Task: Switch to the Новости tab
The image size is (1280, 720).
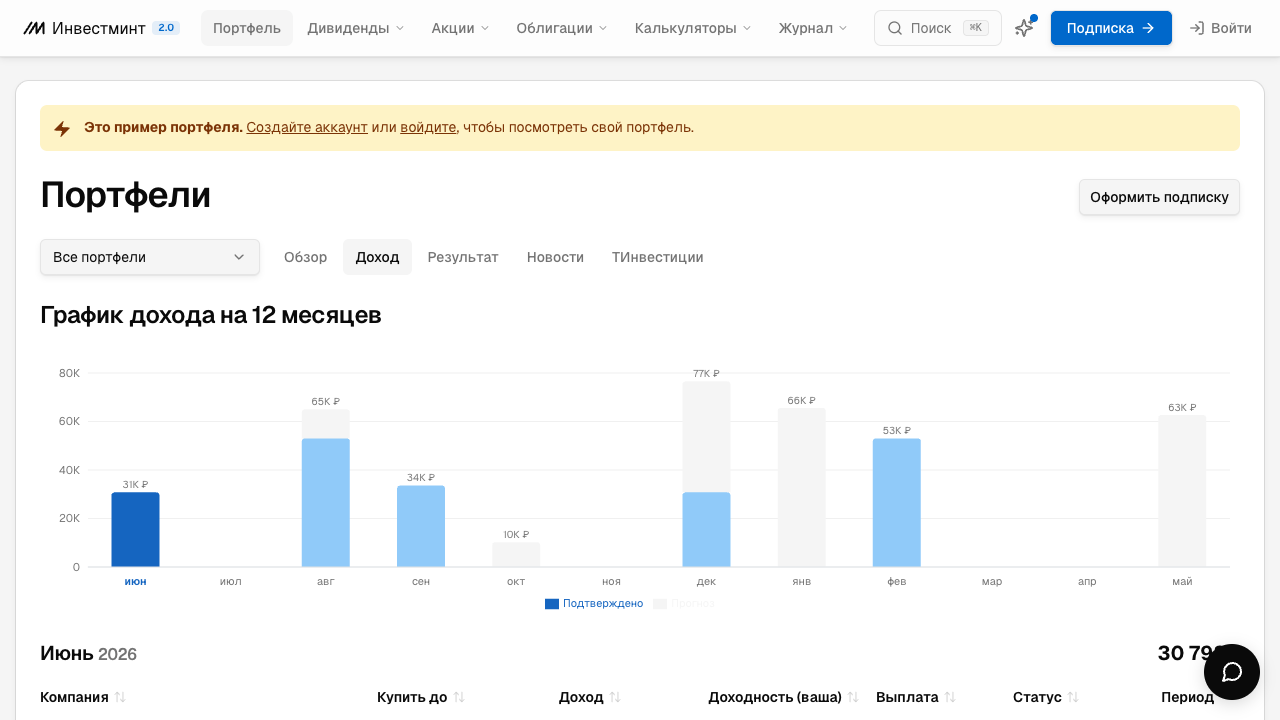Action: click(555, 257)
